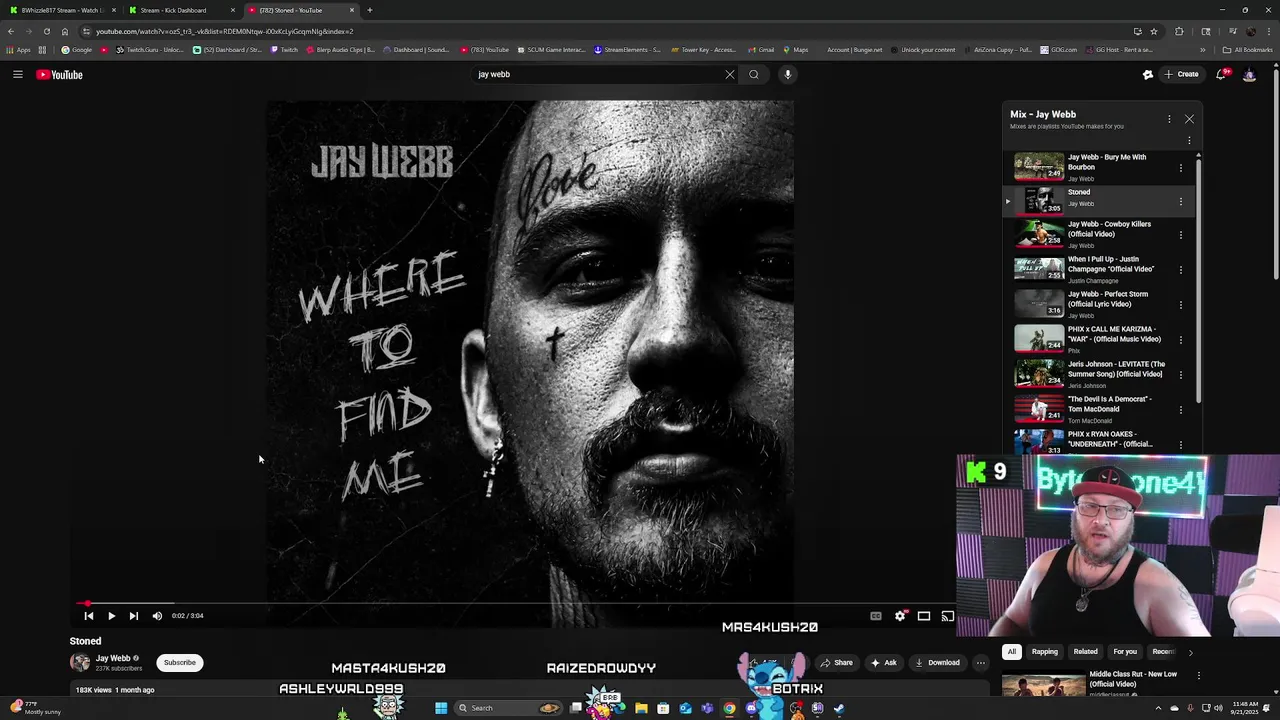Screen dimensions: 1280x720
Task: Toggle closed captions on the player
Action: click(x=876, y=616)
